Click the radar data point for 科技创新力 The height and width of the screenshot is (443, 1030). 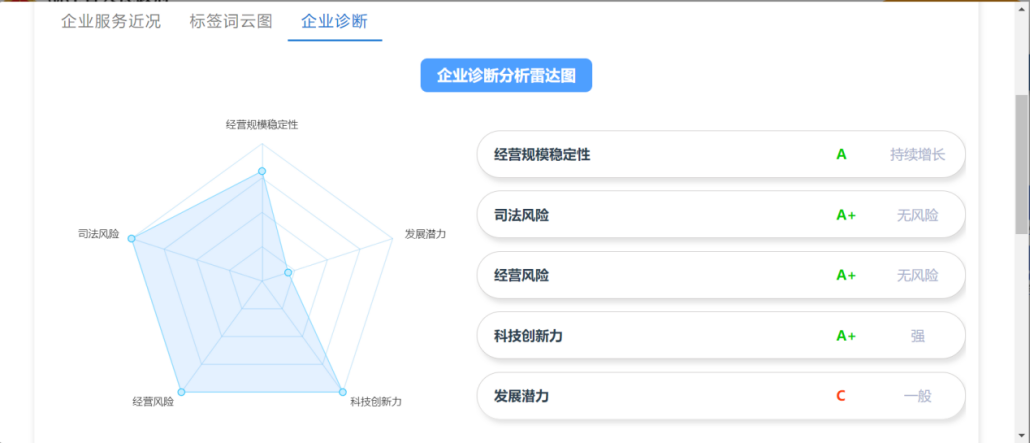(343, 391)
